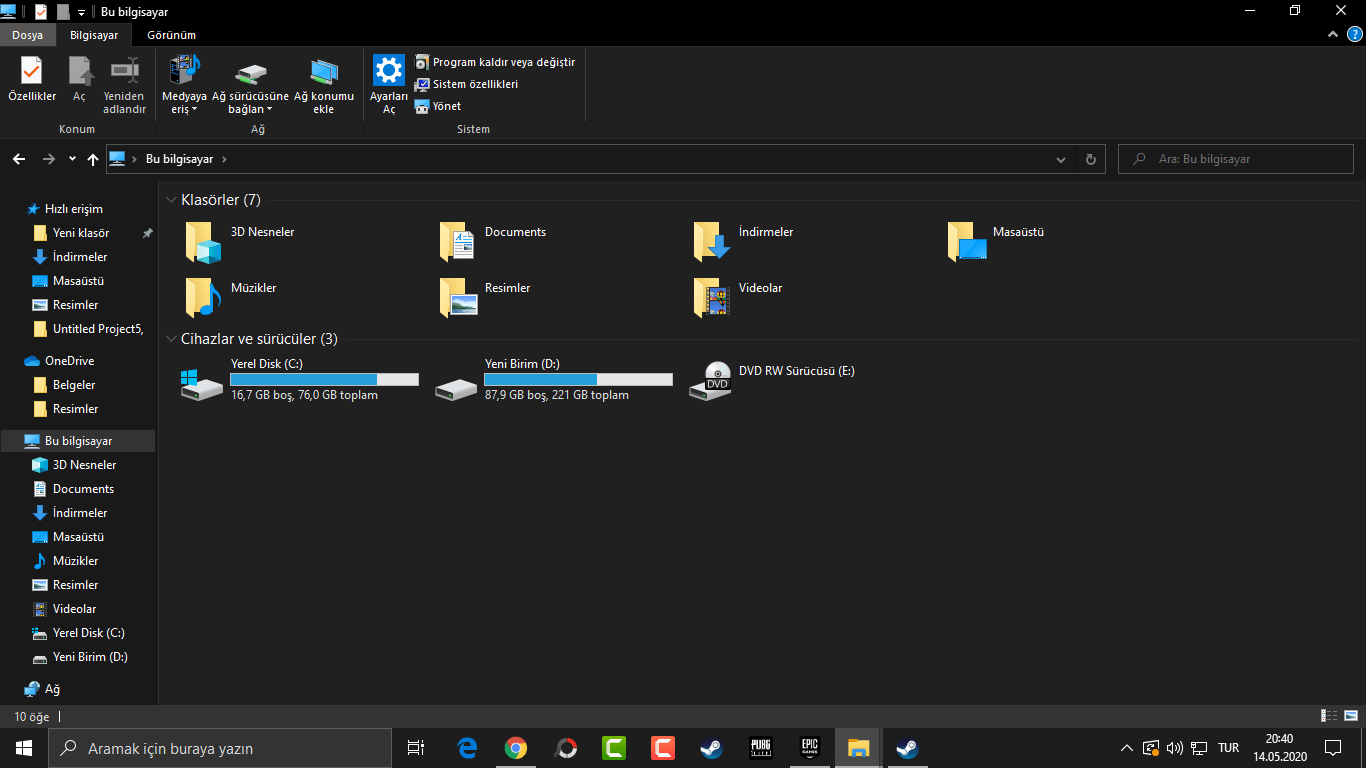1366x768 pixels.
Task: Open Yerel Disk (C:) in sidebar
Action: [79, 633]
